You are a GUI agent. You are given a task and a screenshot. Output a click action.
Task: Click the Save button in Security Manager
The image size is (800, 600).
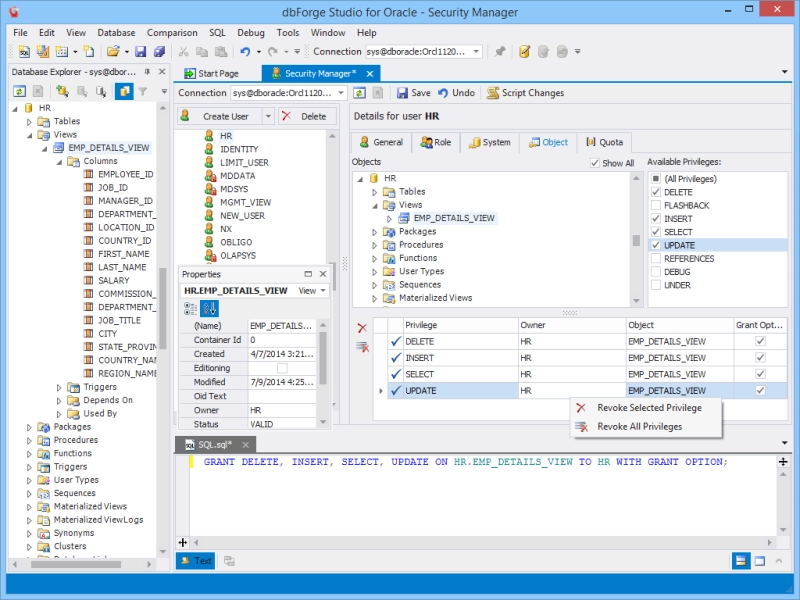pyautogui.click(x=414, y=93)
